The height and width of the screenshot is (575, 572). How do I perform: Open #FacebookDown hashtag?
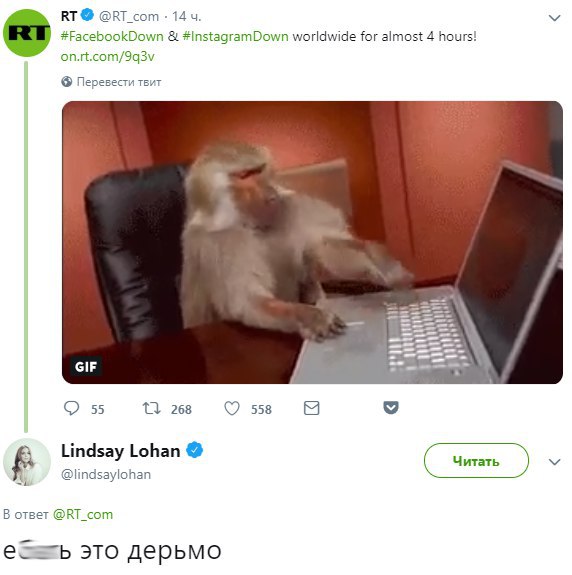112,36
